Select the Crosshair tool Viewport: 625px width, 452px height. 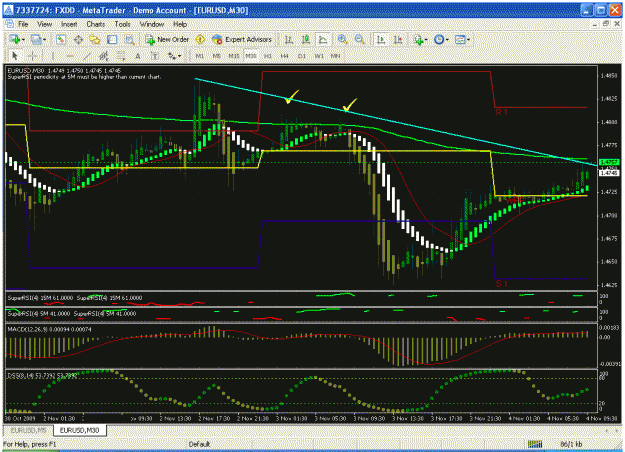click(x=32, y=56)
